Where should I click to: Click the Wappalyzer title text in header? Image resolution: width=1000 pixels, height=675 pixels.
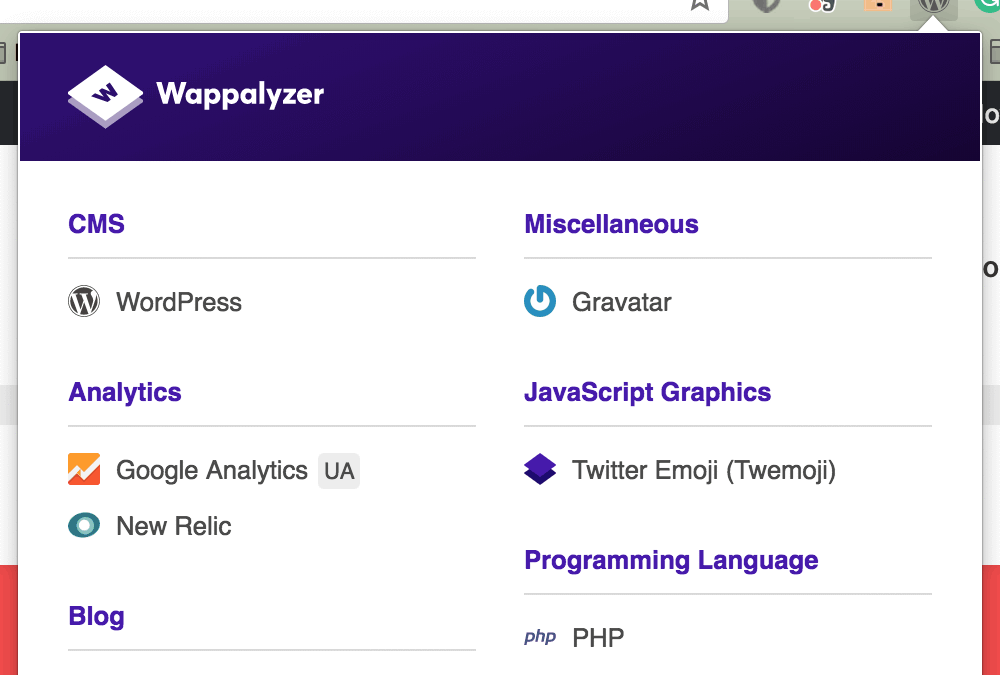(x=240, y=95)
